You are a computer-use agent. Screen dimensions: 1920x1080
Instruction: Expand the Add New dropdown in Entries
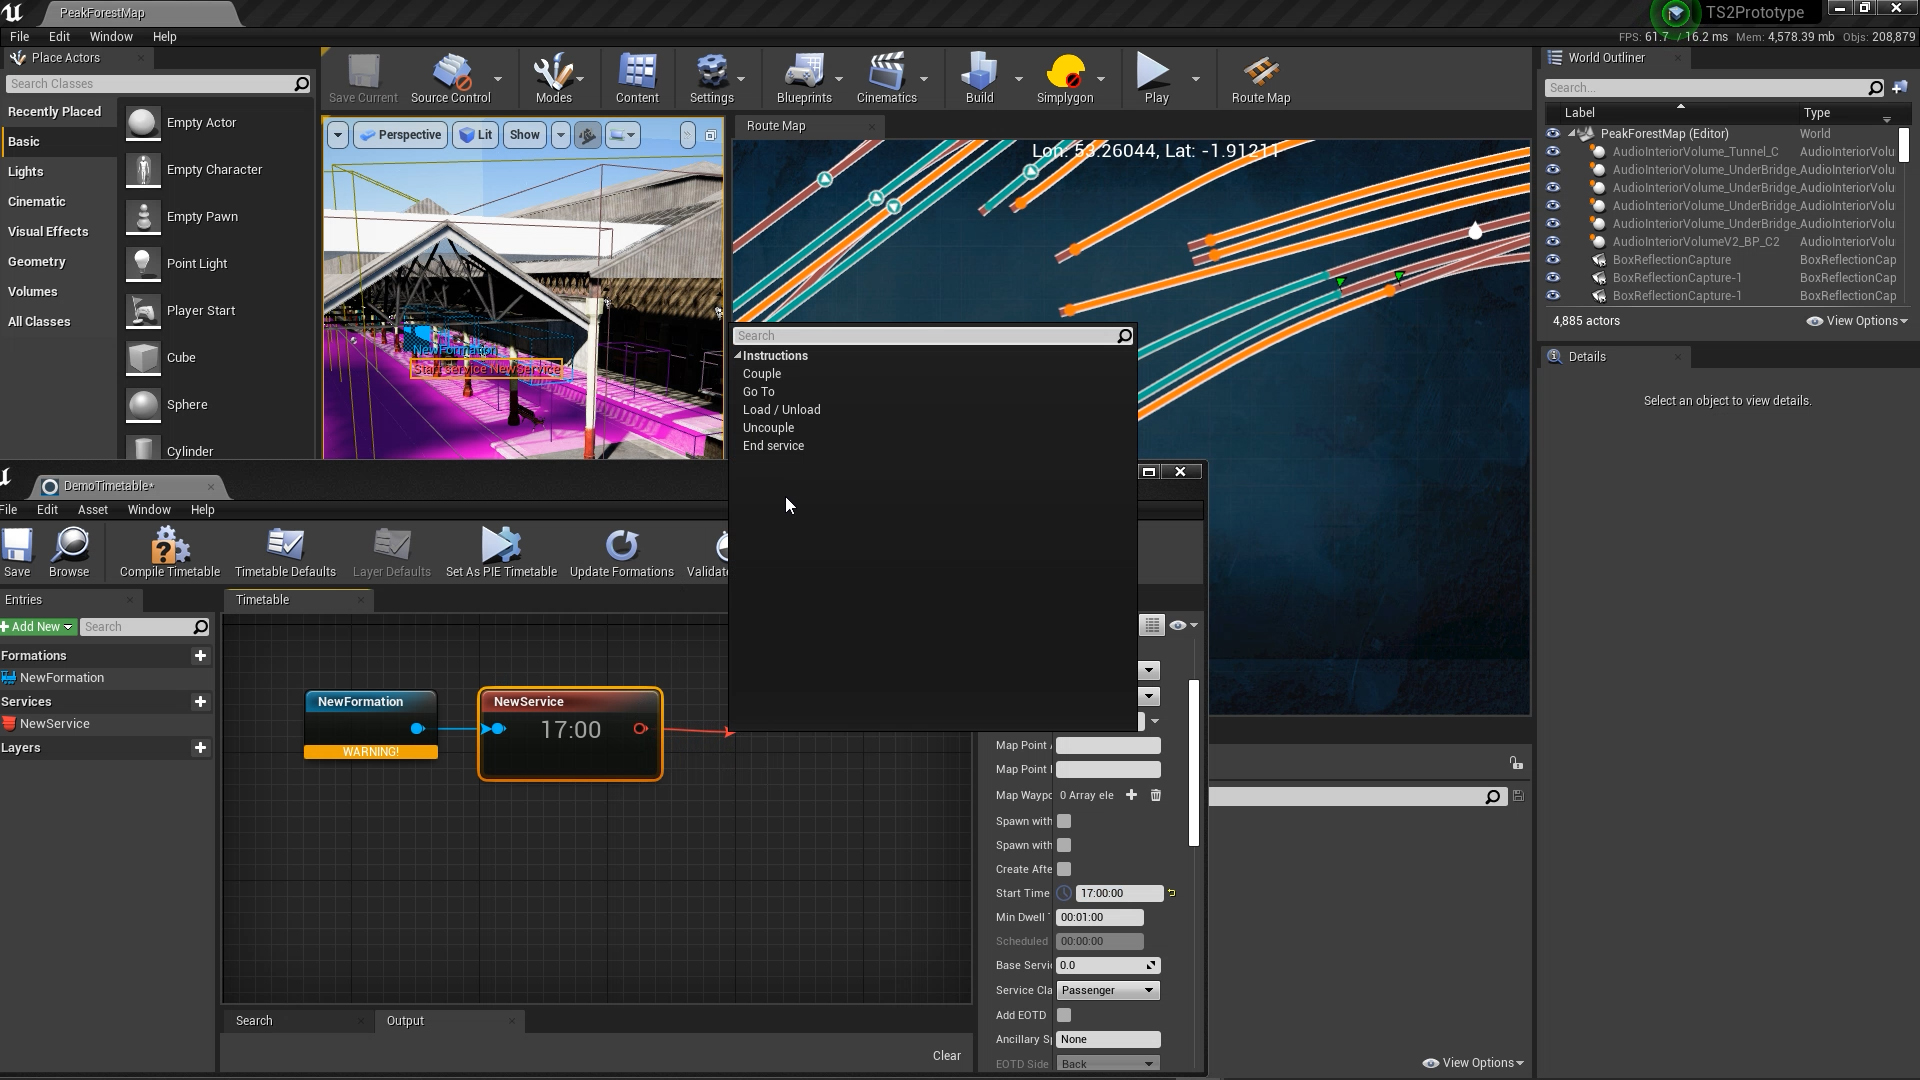(37, 627)
